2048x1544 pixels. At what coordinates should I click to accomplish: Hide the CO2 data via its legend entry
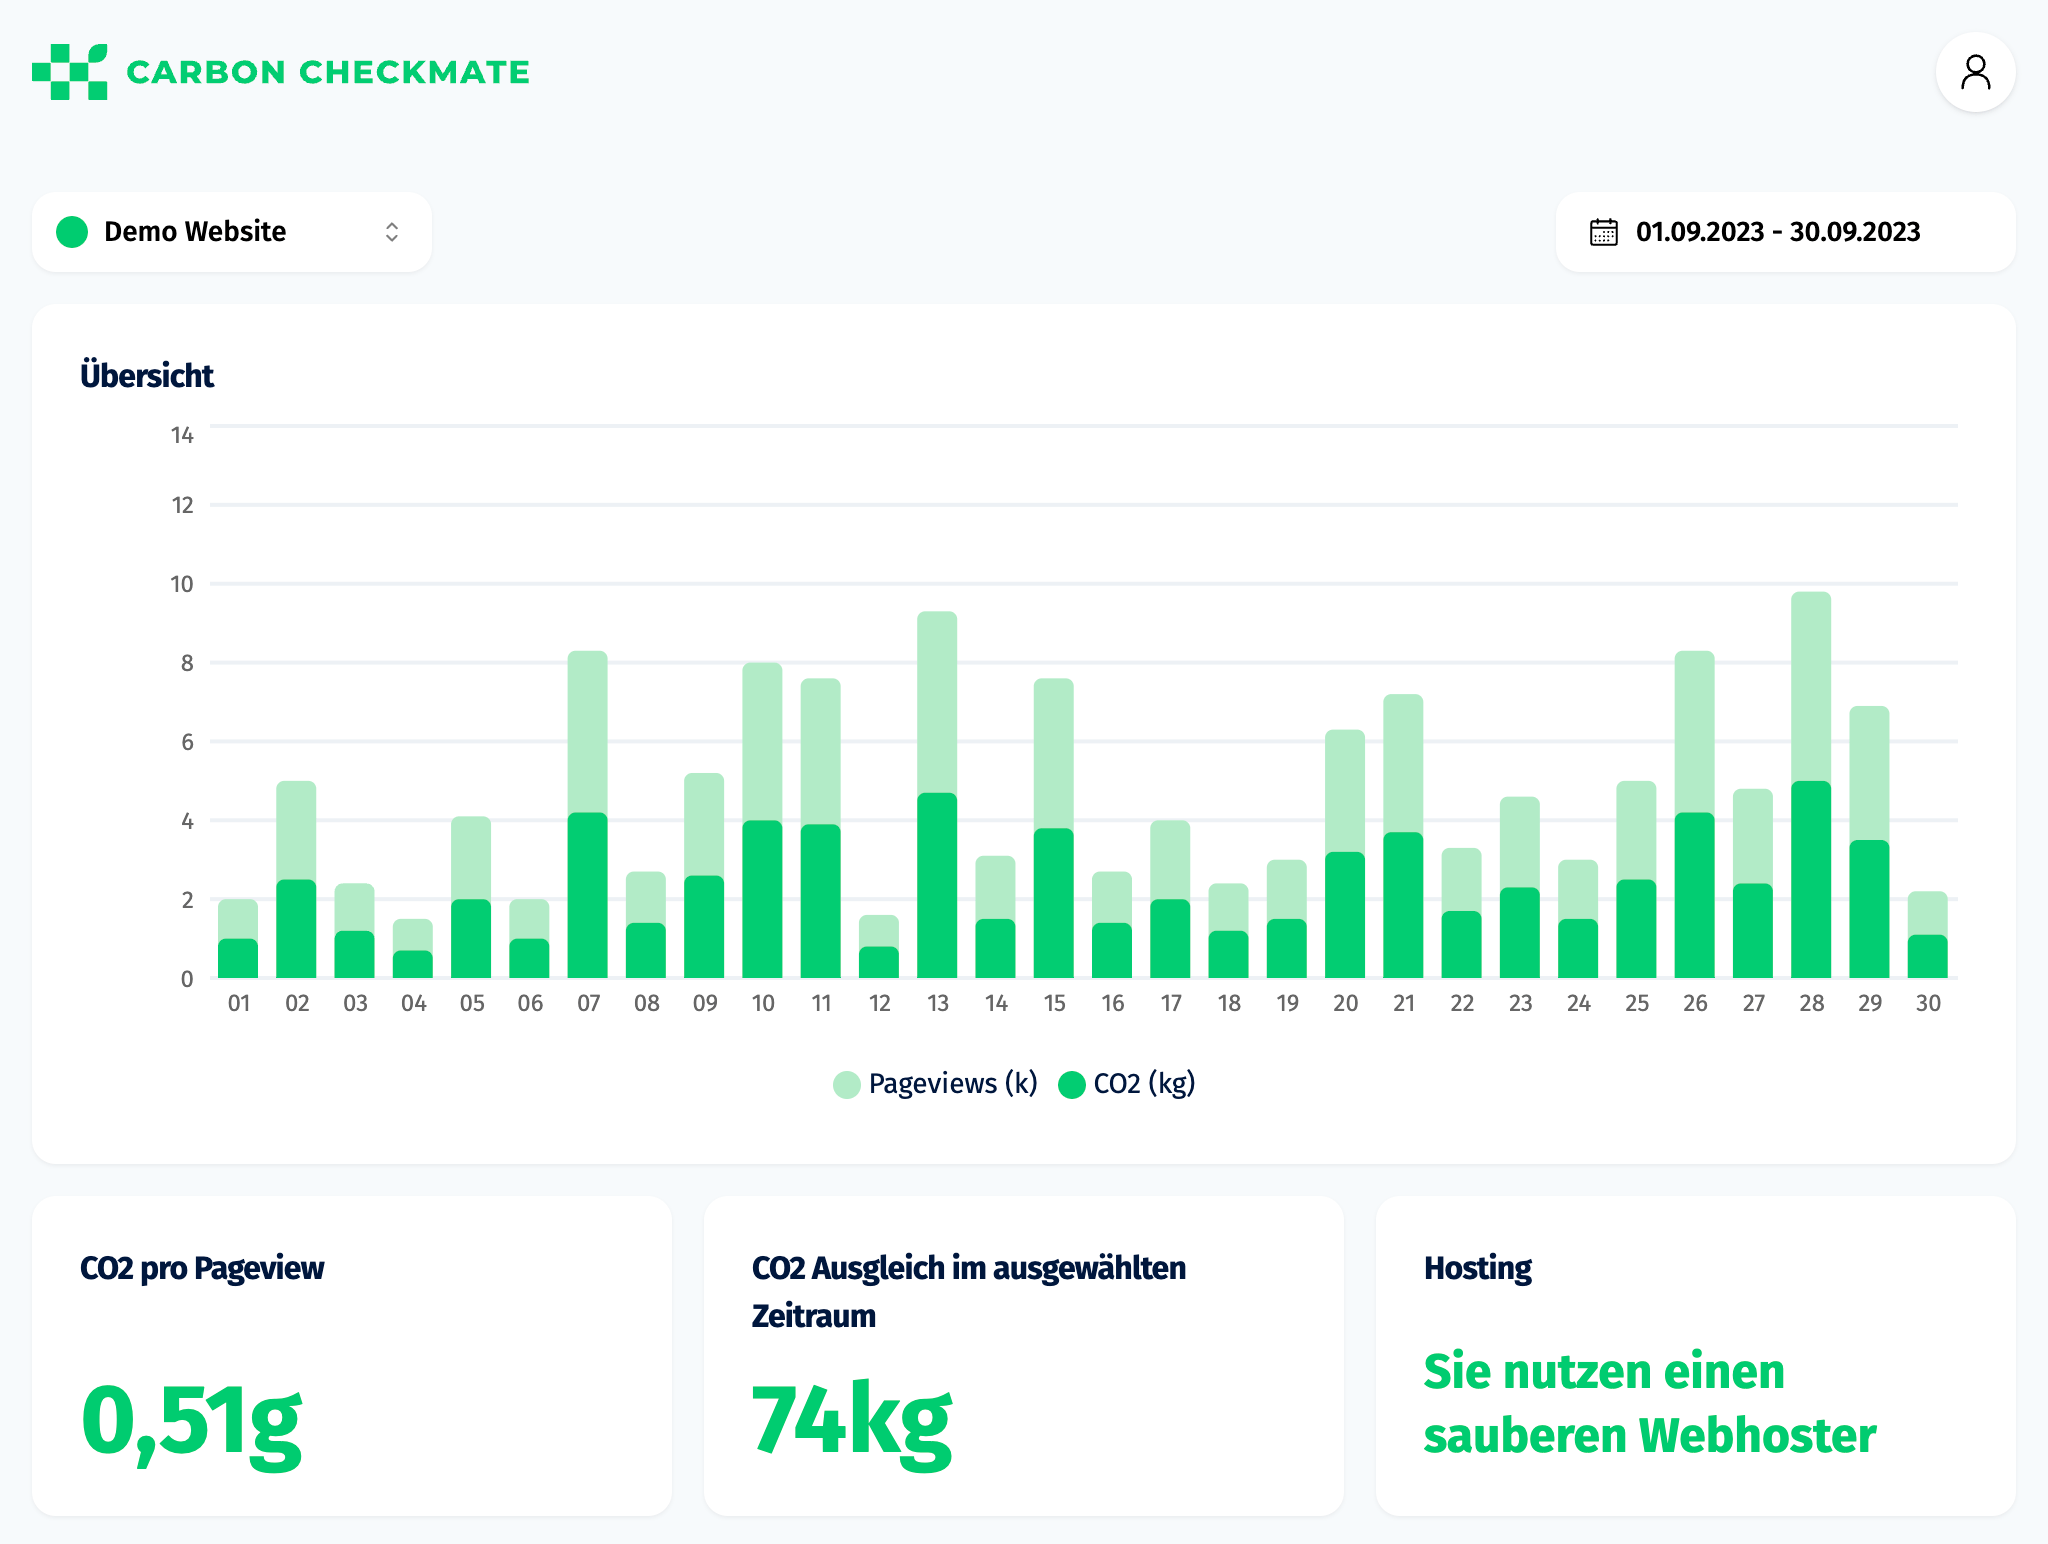tap(1125, 1083)
